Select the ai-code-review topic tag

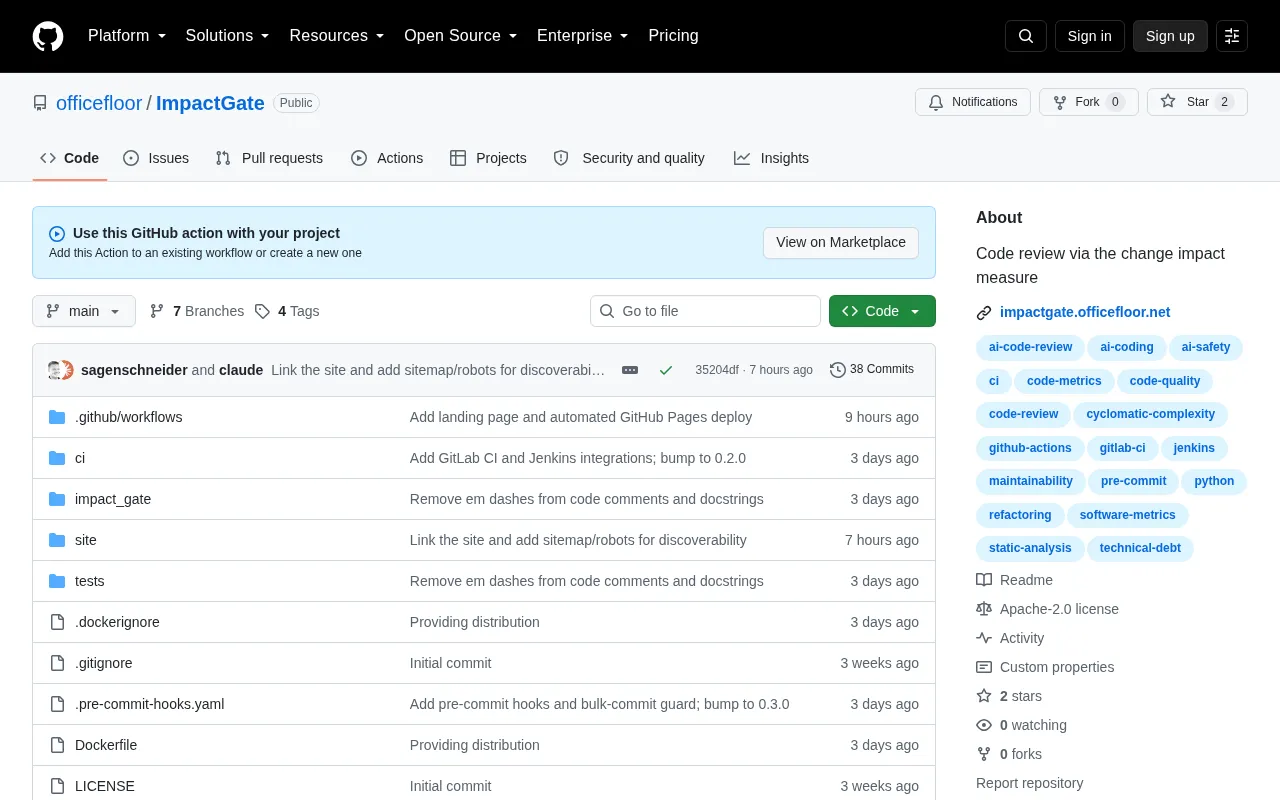[x=1030, y=347]
